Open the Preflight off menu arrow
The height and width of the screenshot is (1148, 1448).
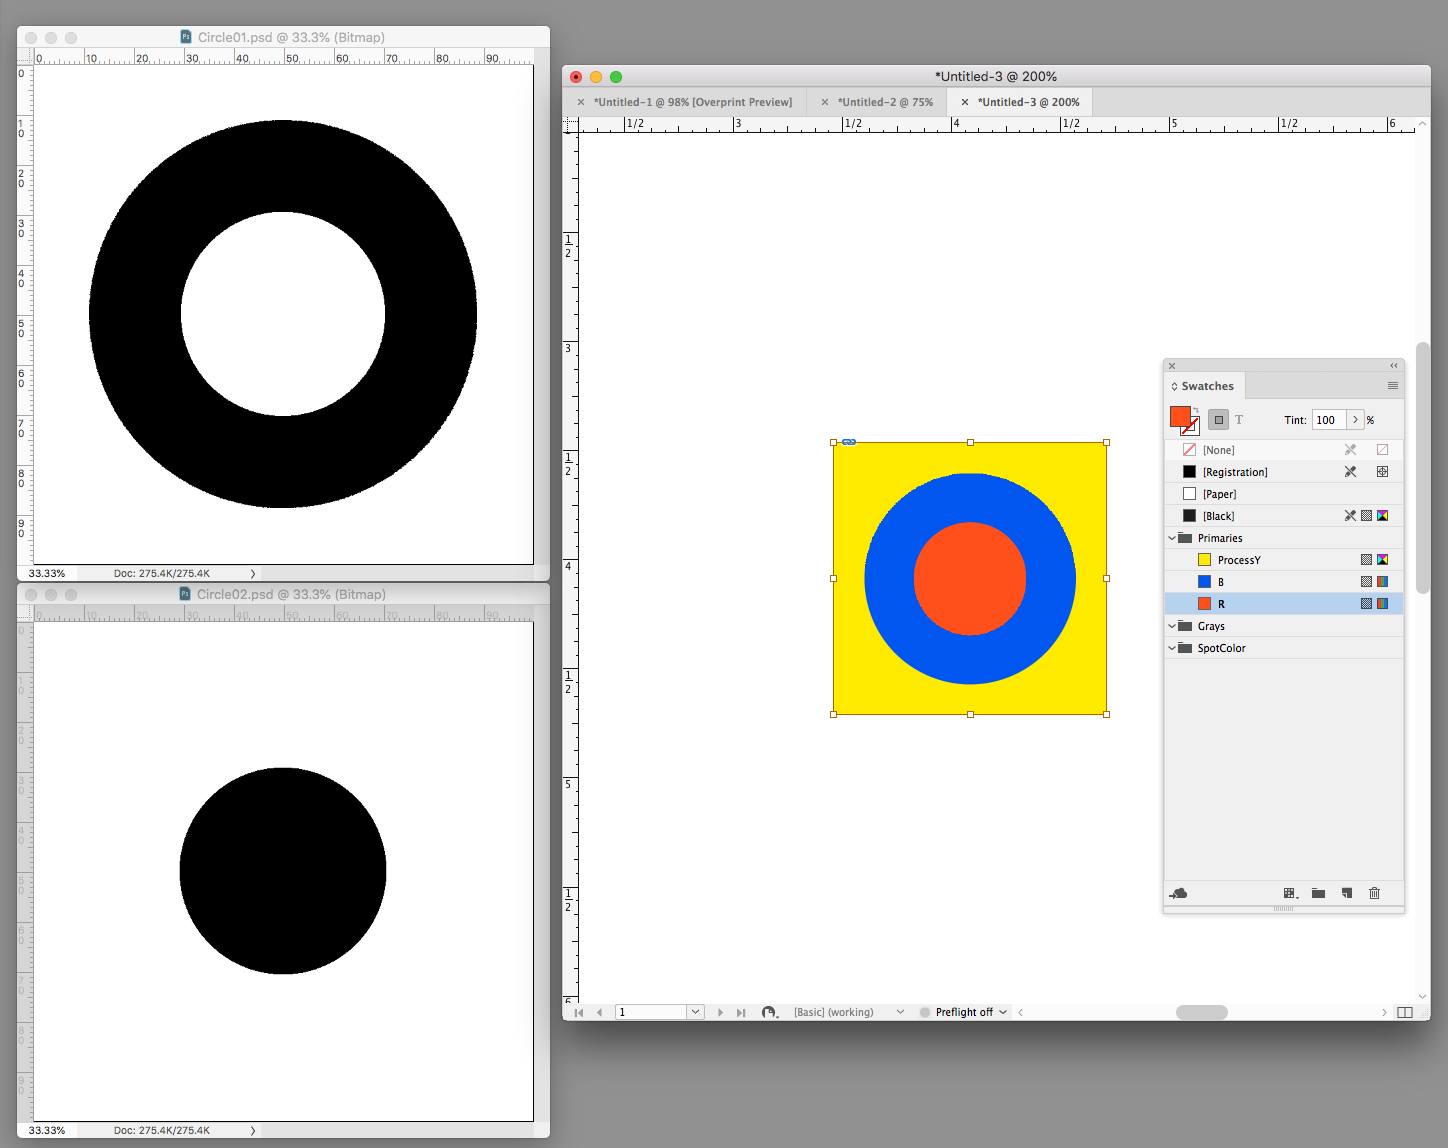pyautogui.click(x=1003, y=1012)
